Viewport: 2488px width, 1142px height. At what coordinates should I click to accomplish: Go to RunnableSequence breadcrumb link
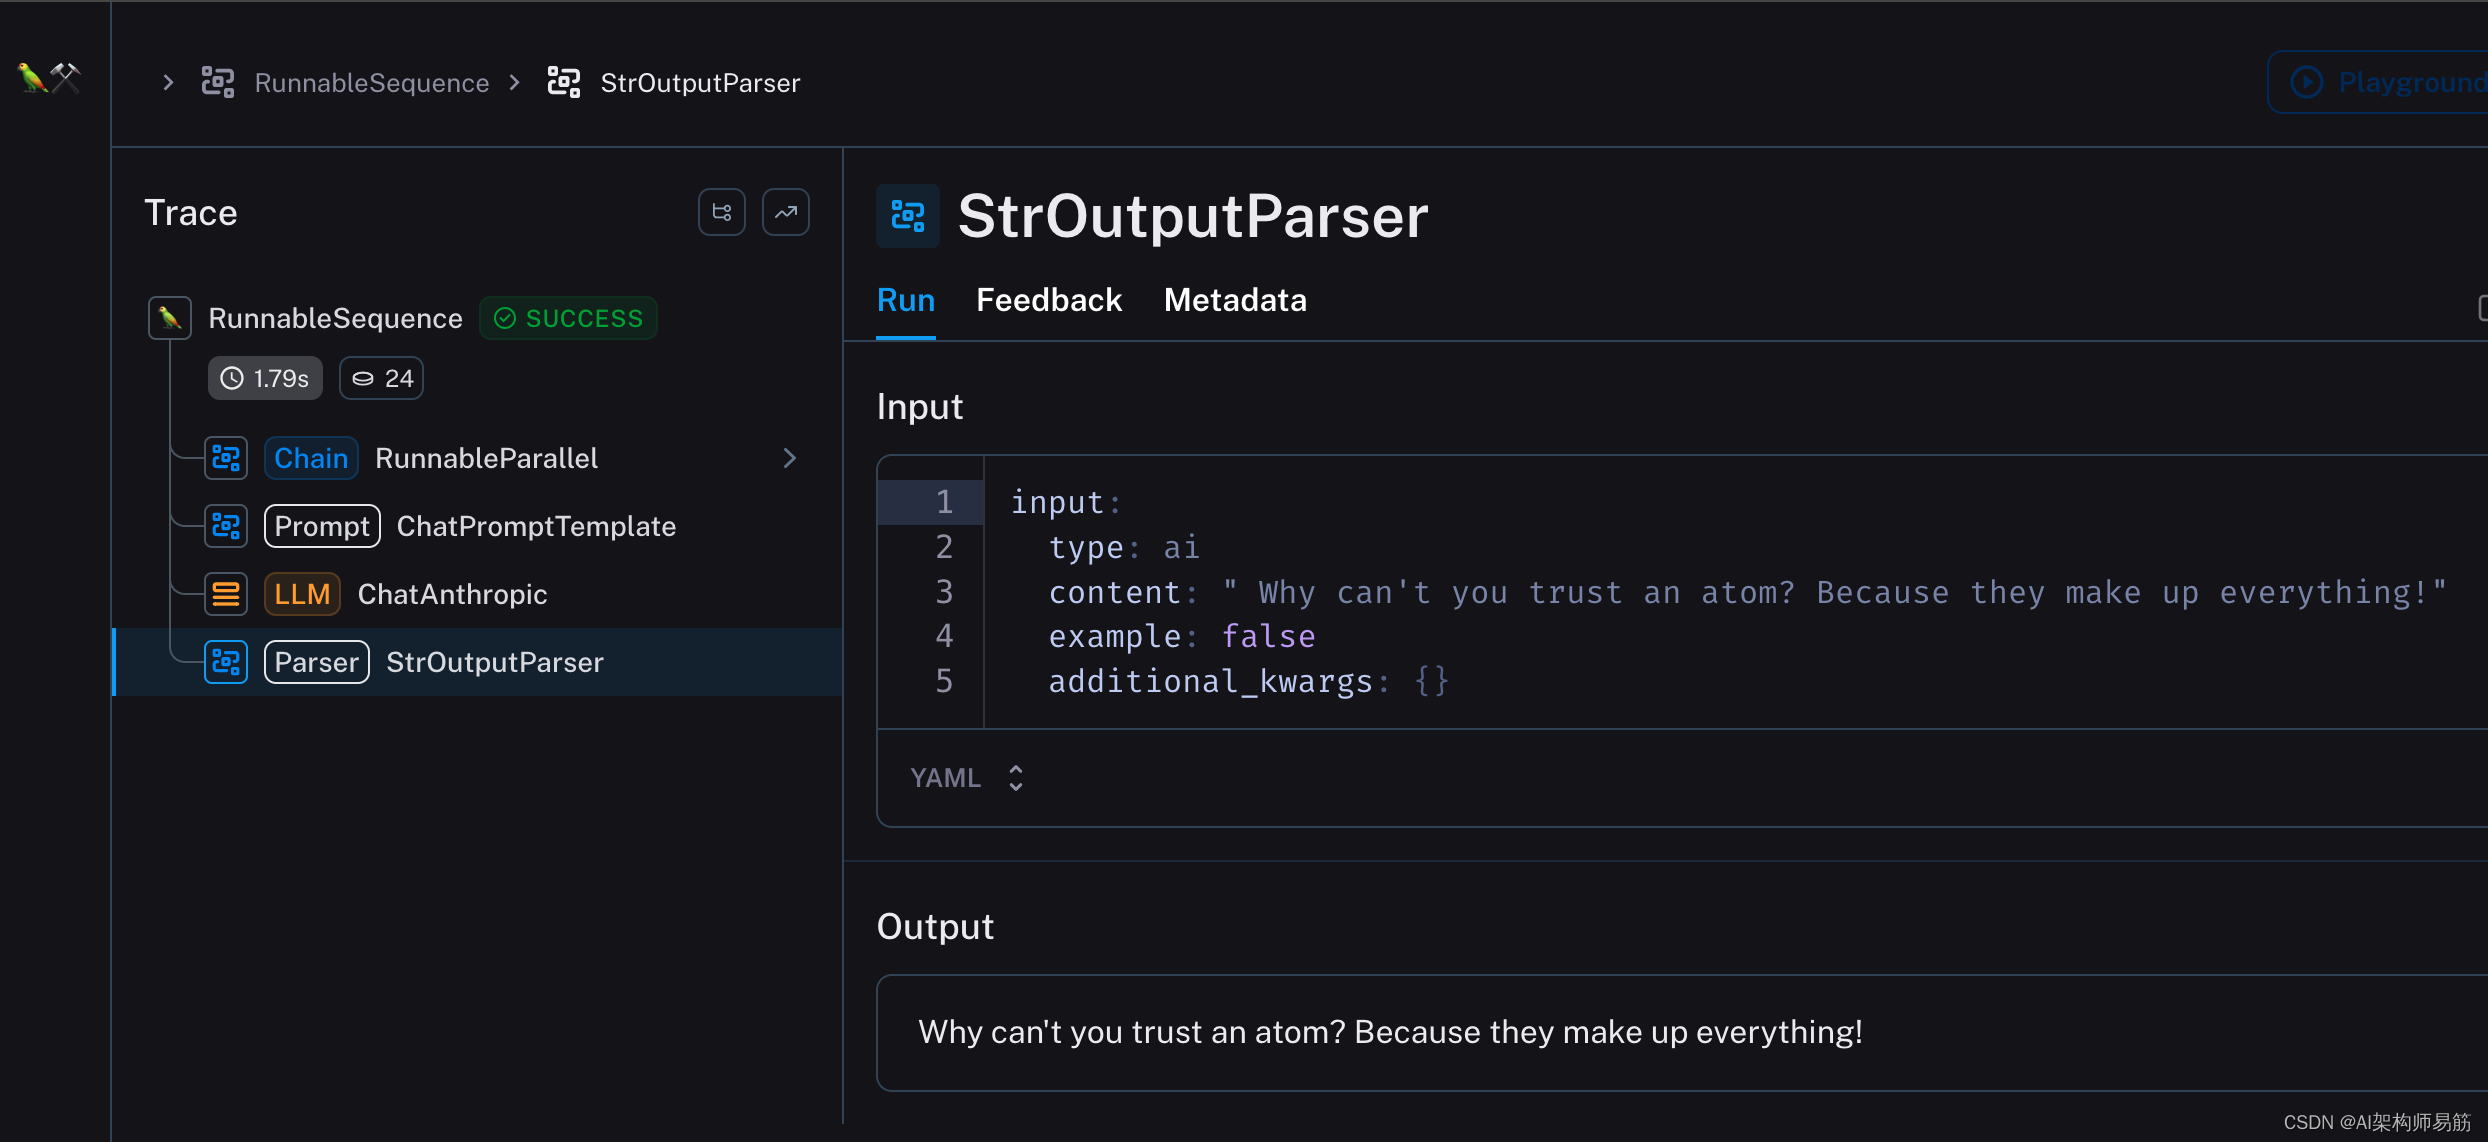(x=371, y=83)
